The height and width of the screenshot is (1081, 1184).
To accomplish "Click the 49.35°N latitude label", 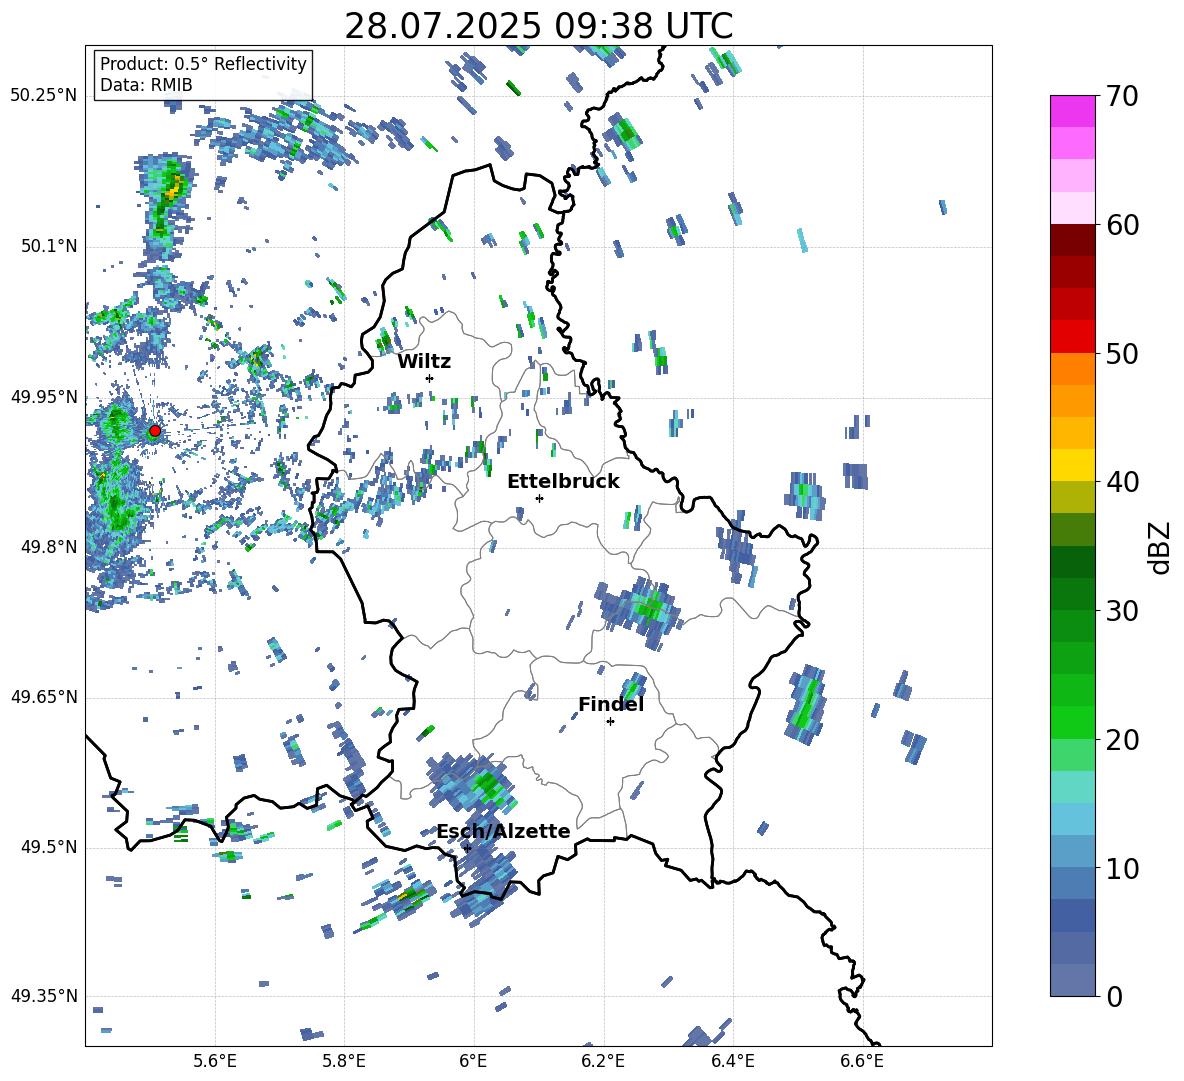I will (43, 996).
